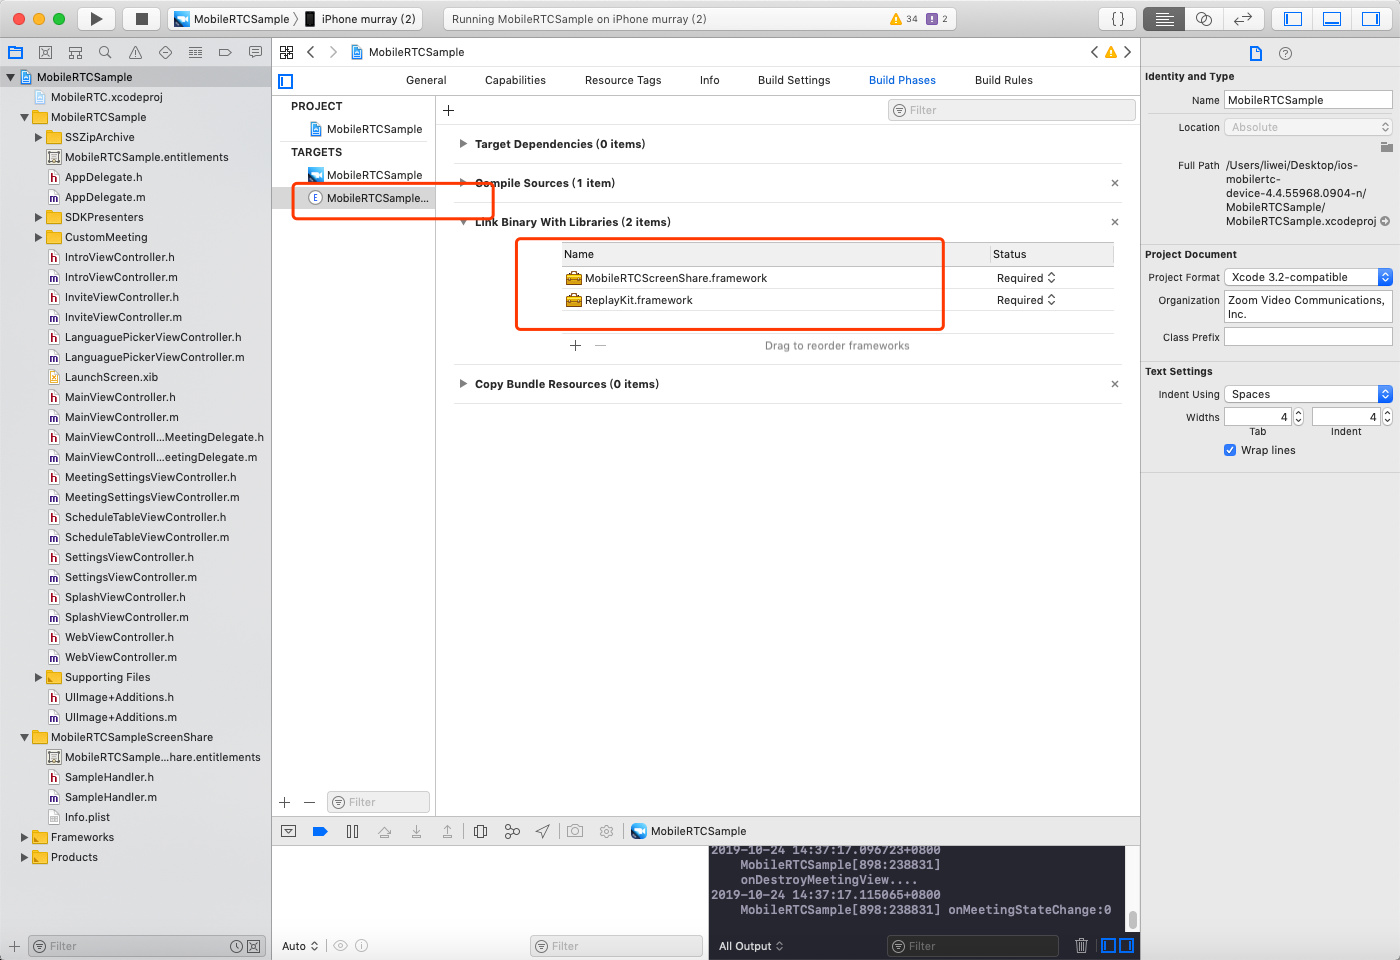Viewport: 1400px width, 960px height.
Task: Open the test navigator
Action: (x=165, y=52)
